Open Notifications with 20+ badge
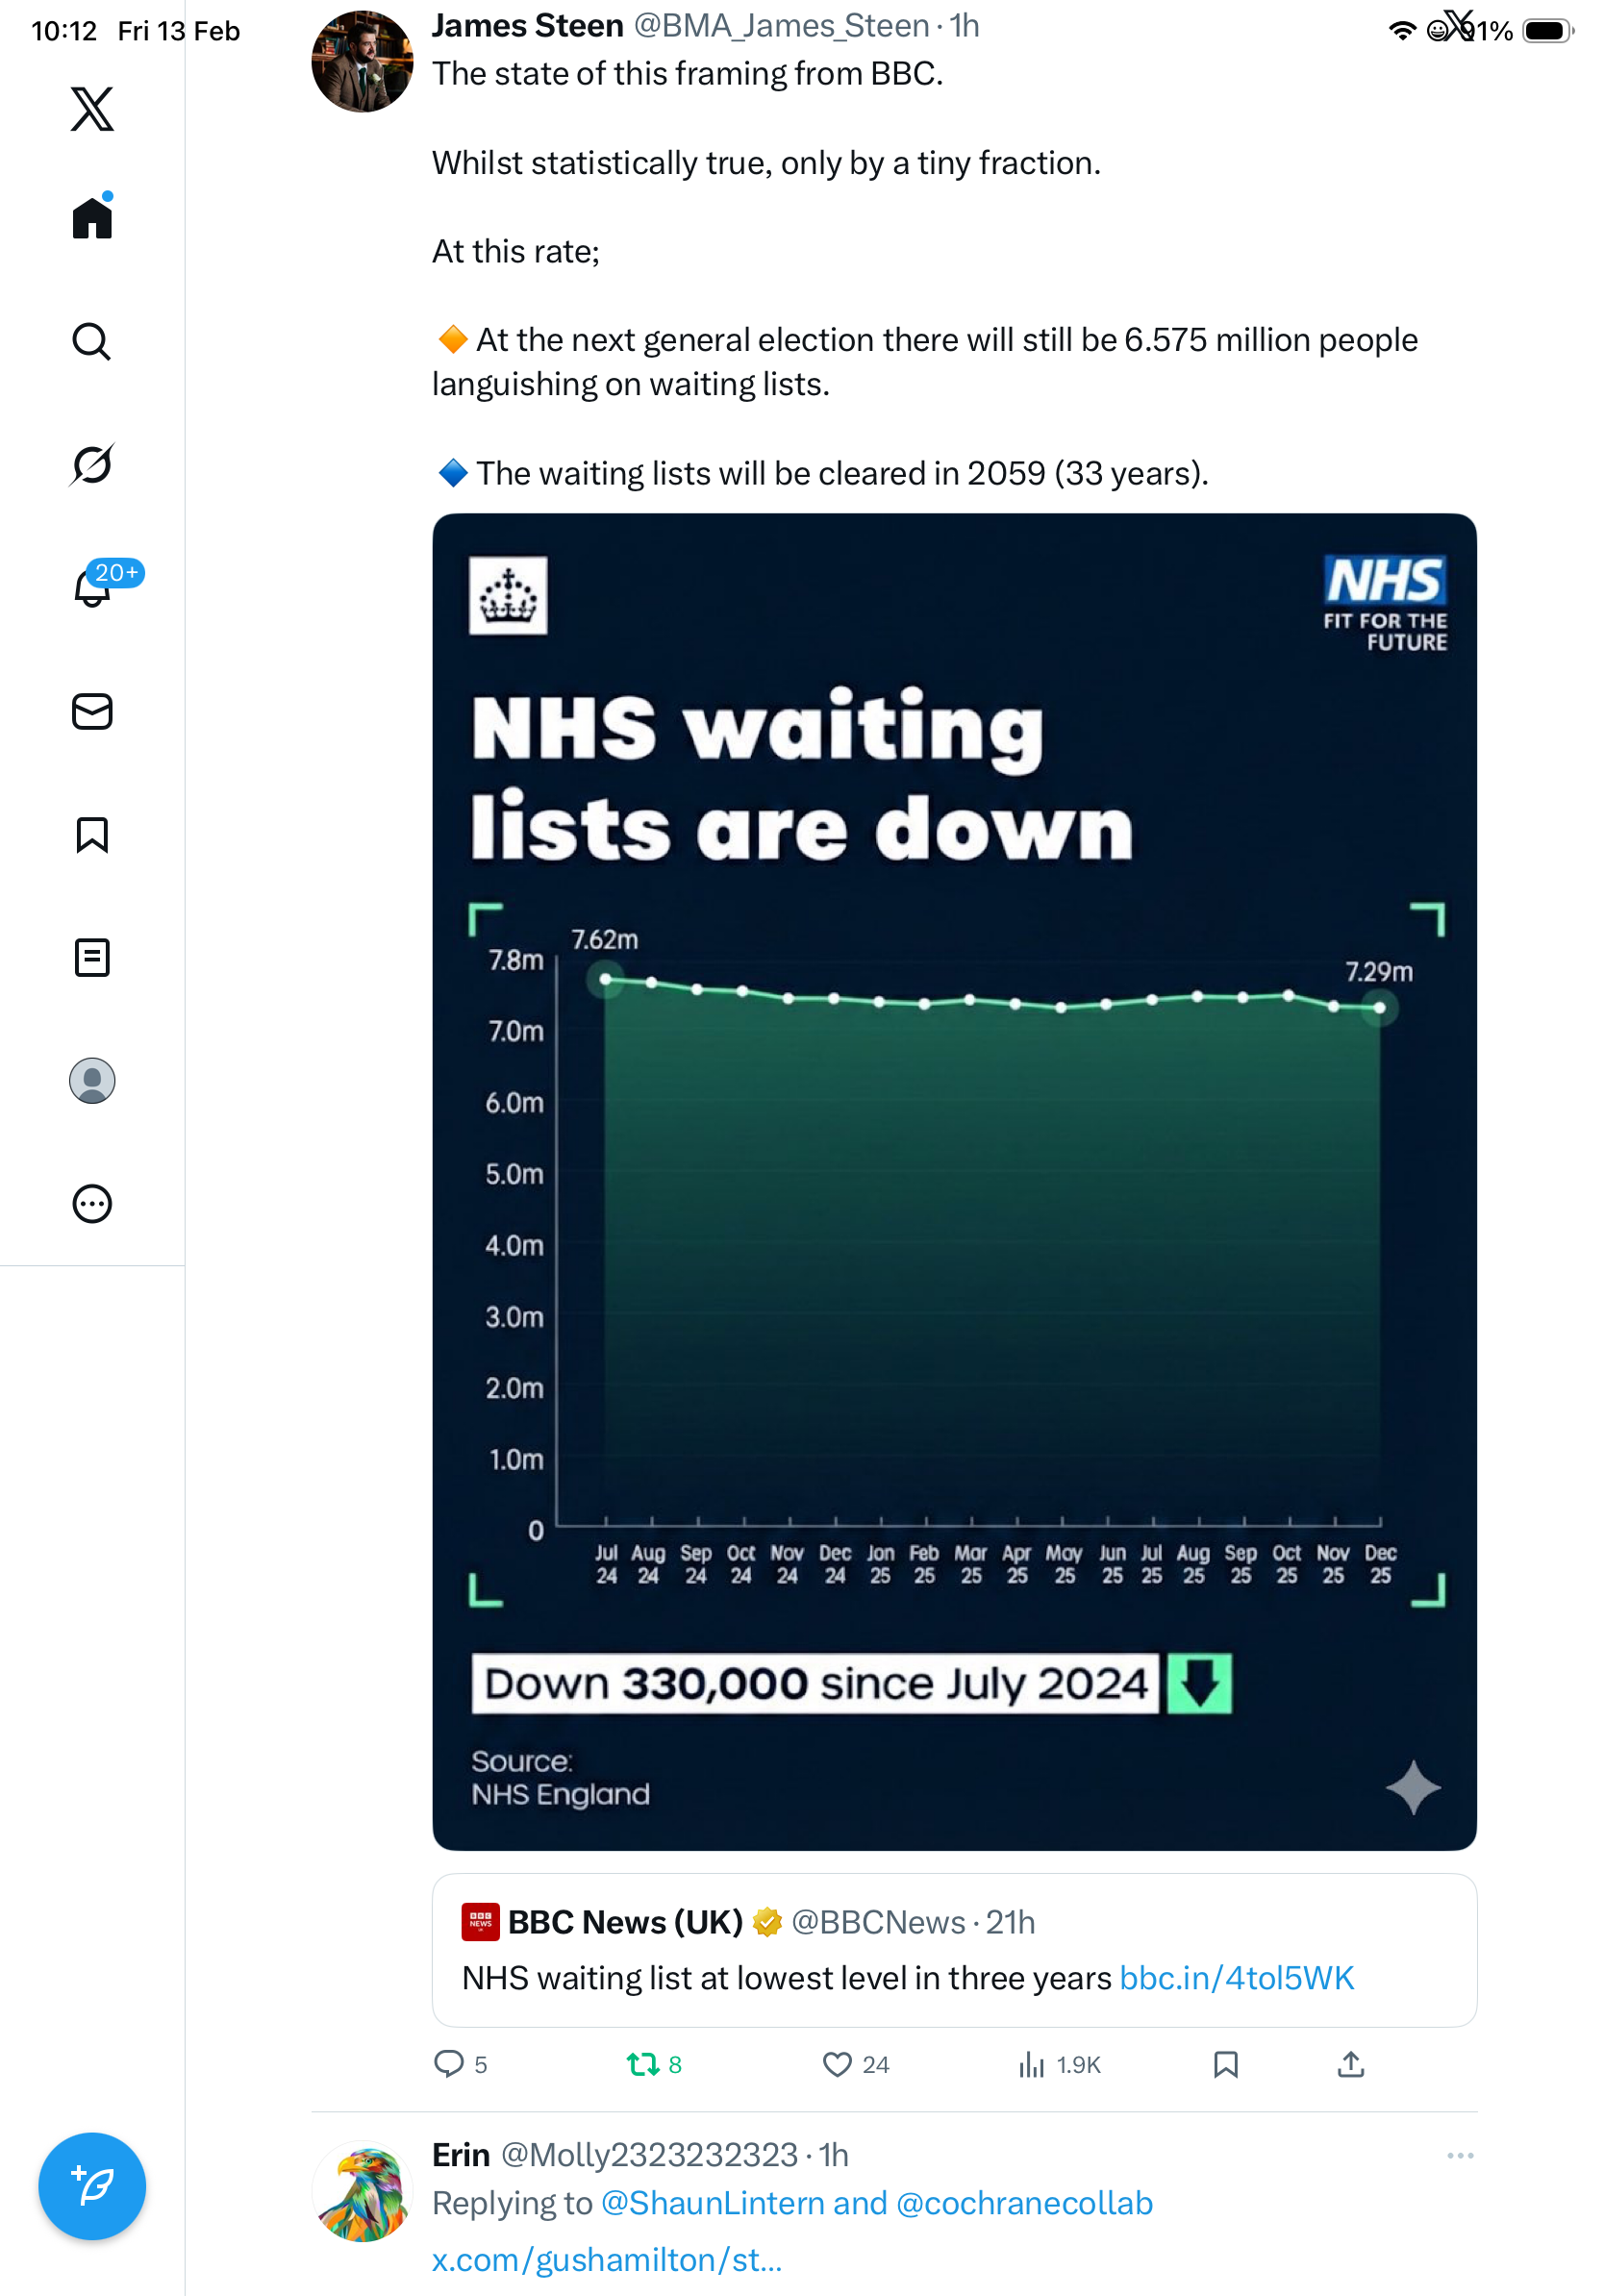This screenshot has height=2296, width=1604. [92, 588]
